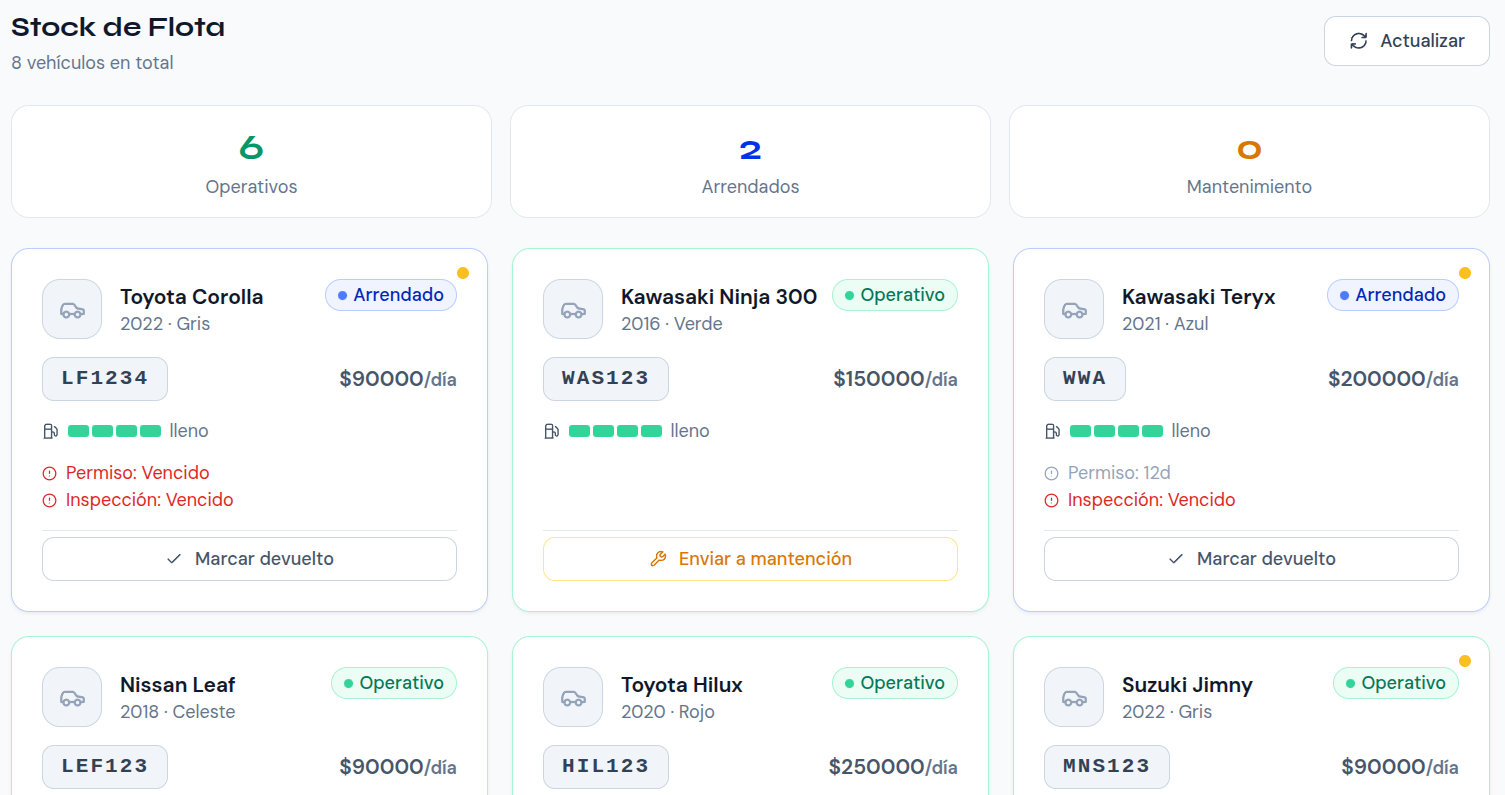1505x795 pixels.
Task: Click the Mantenimiento summary card
Action: 1249,162
